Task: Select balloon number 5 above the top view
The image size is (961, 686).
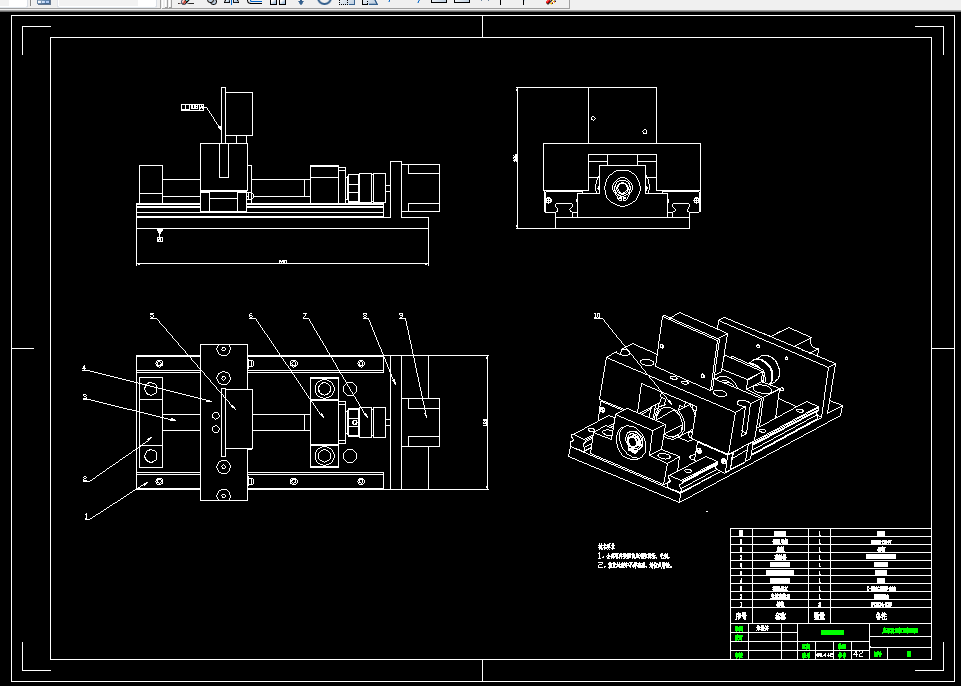Action: click(153, 316)
